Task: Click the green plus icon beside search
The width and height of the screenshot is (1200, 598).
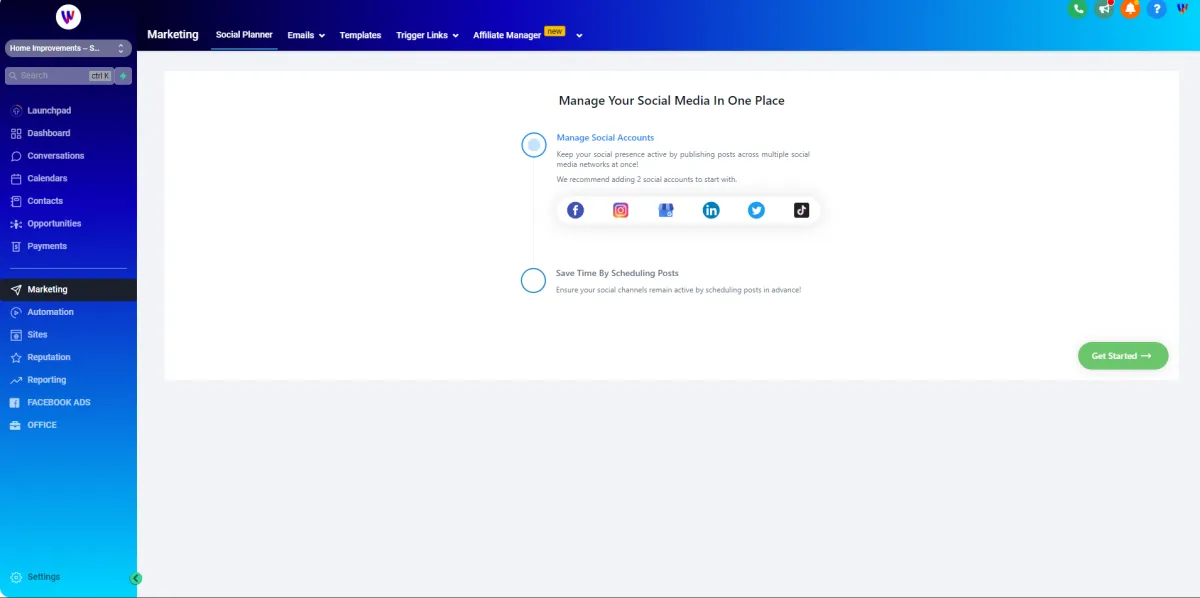Action: click(123, 75)
